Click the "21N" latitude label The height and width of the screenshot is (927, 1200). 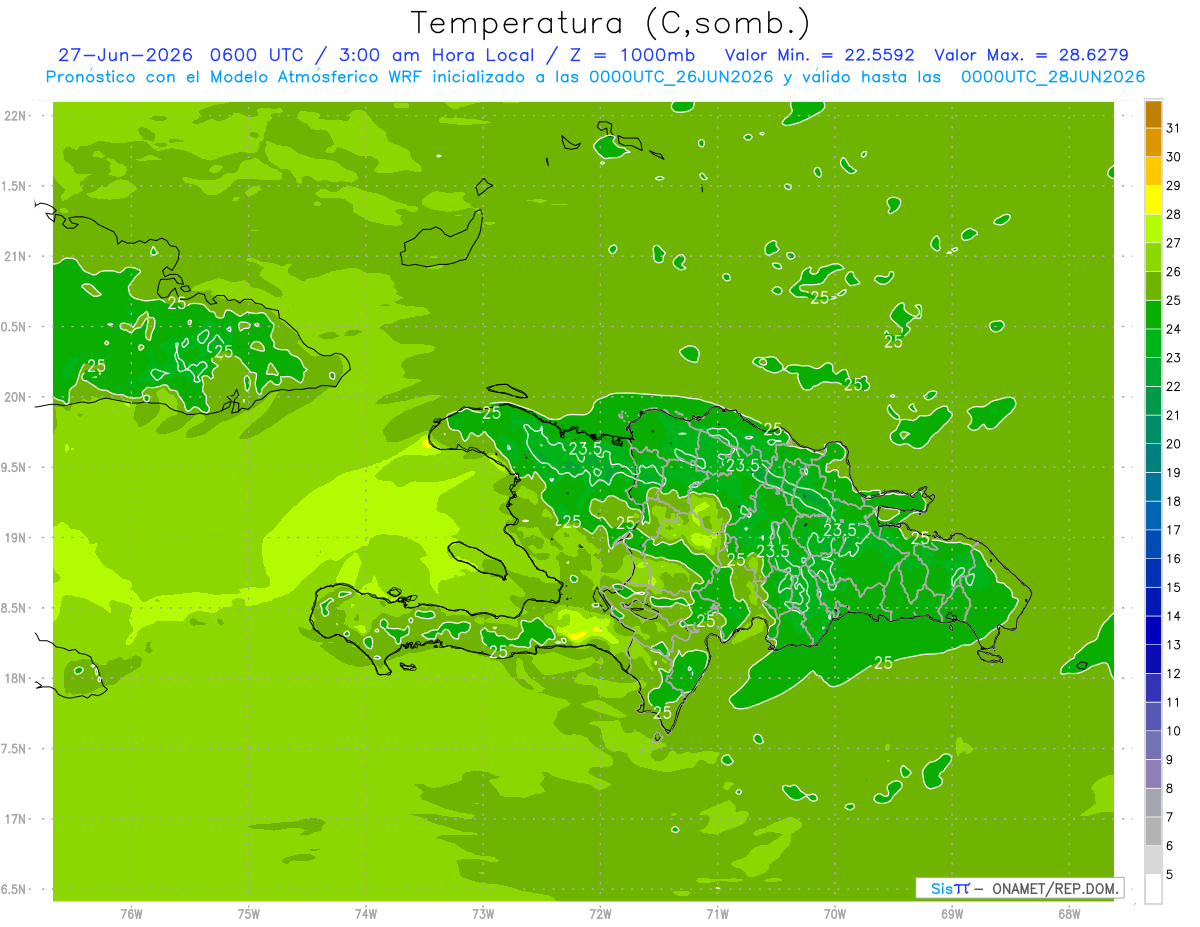17,257
